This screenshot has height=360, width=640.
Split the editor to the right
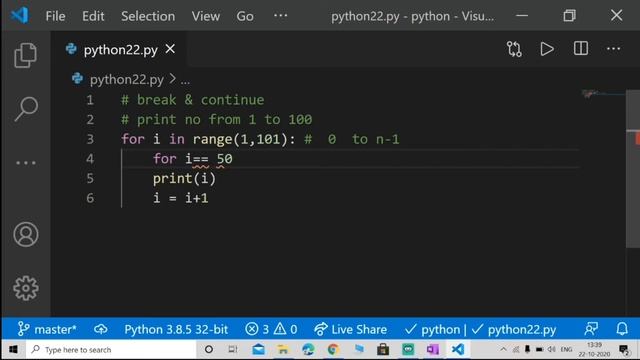(x=580, y=49)
